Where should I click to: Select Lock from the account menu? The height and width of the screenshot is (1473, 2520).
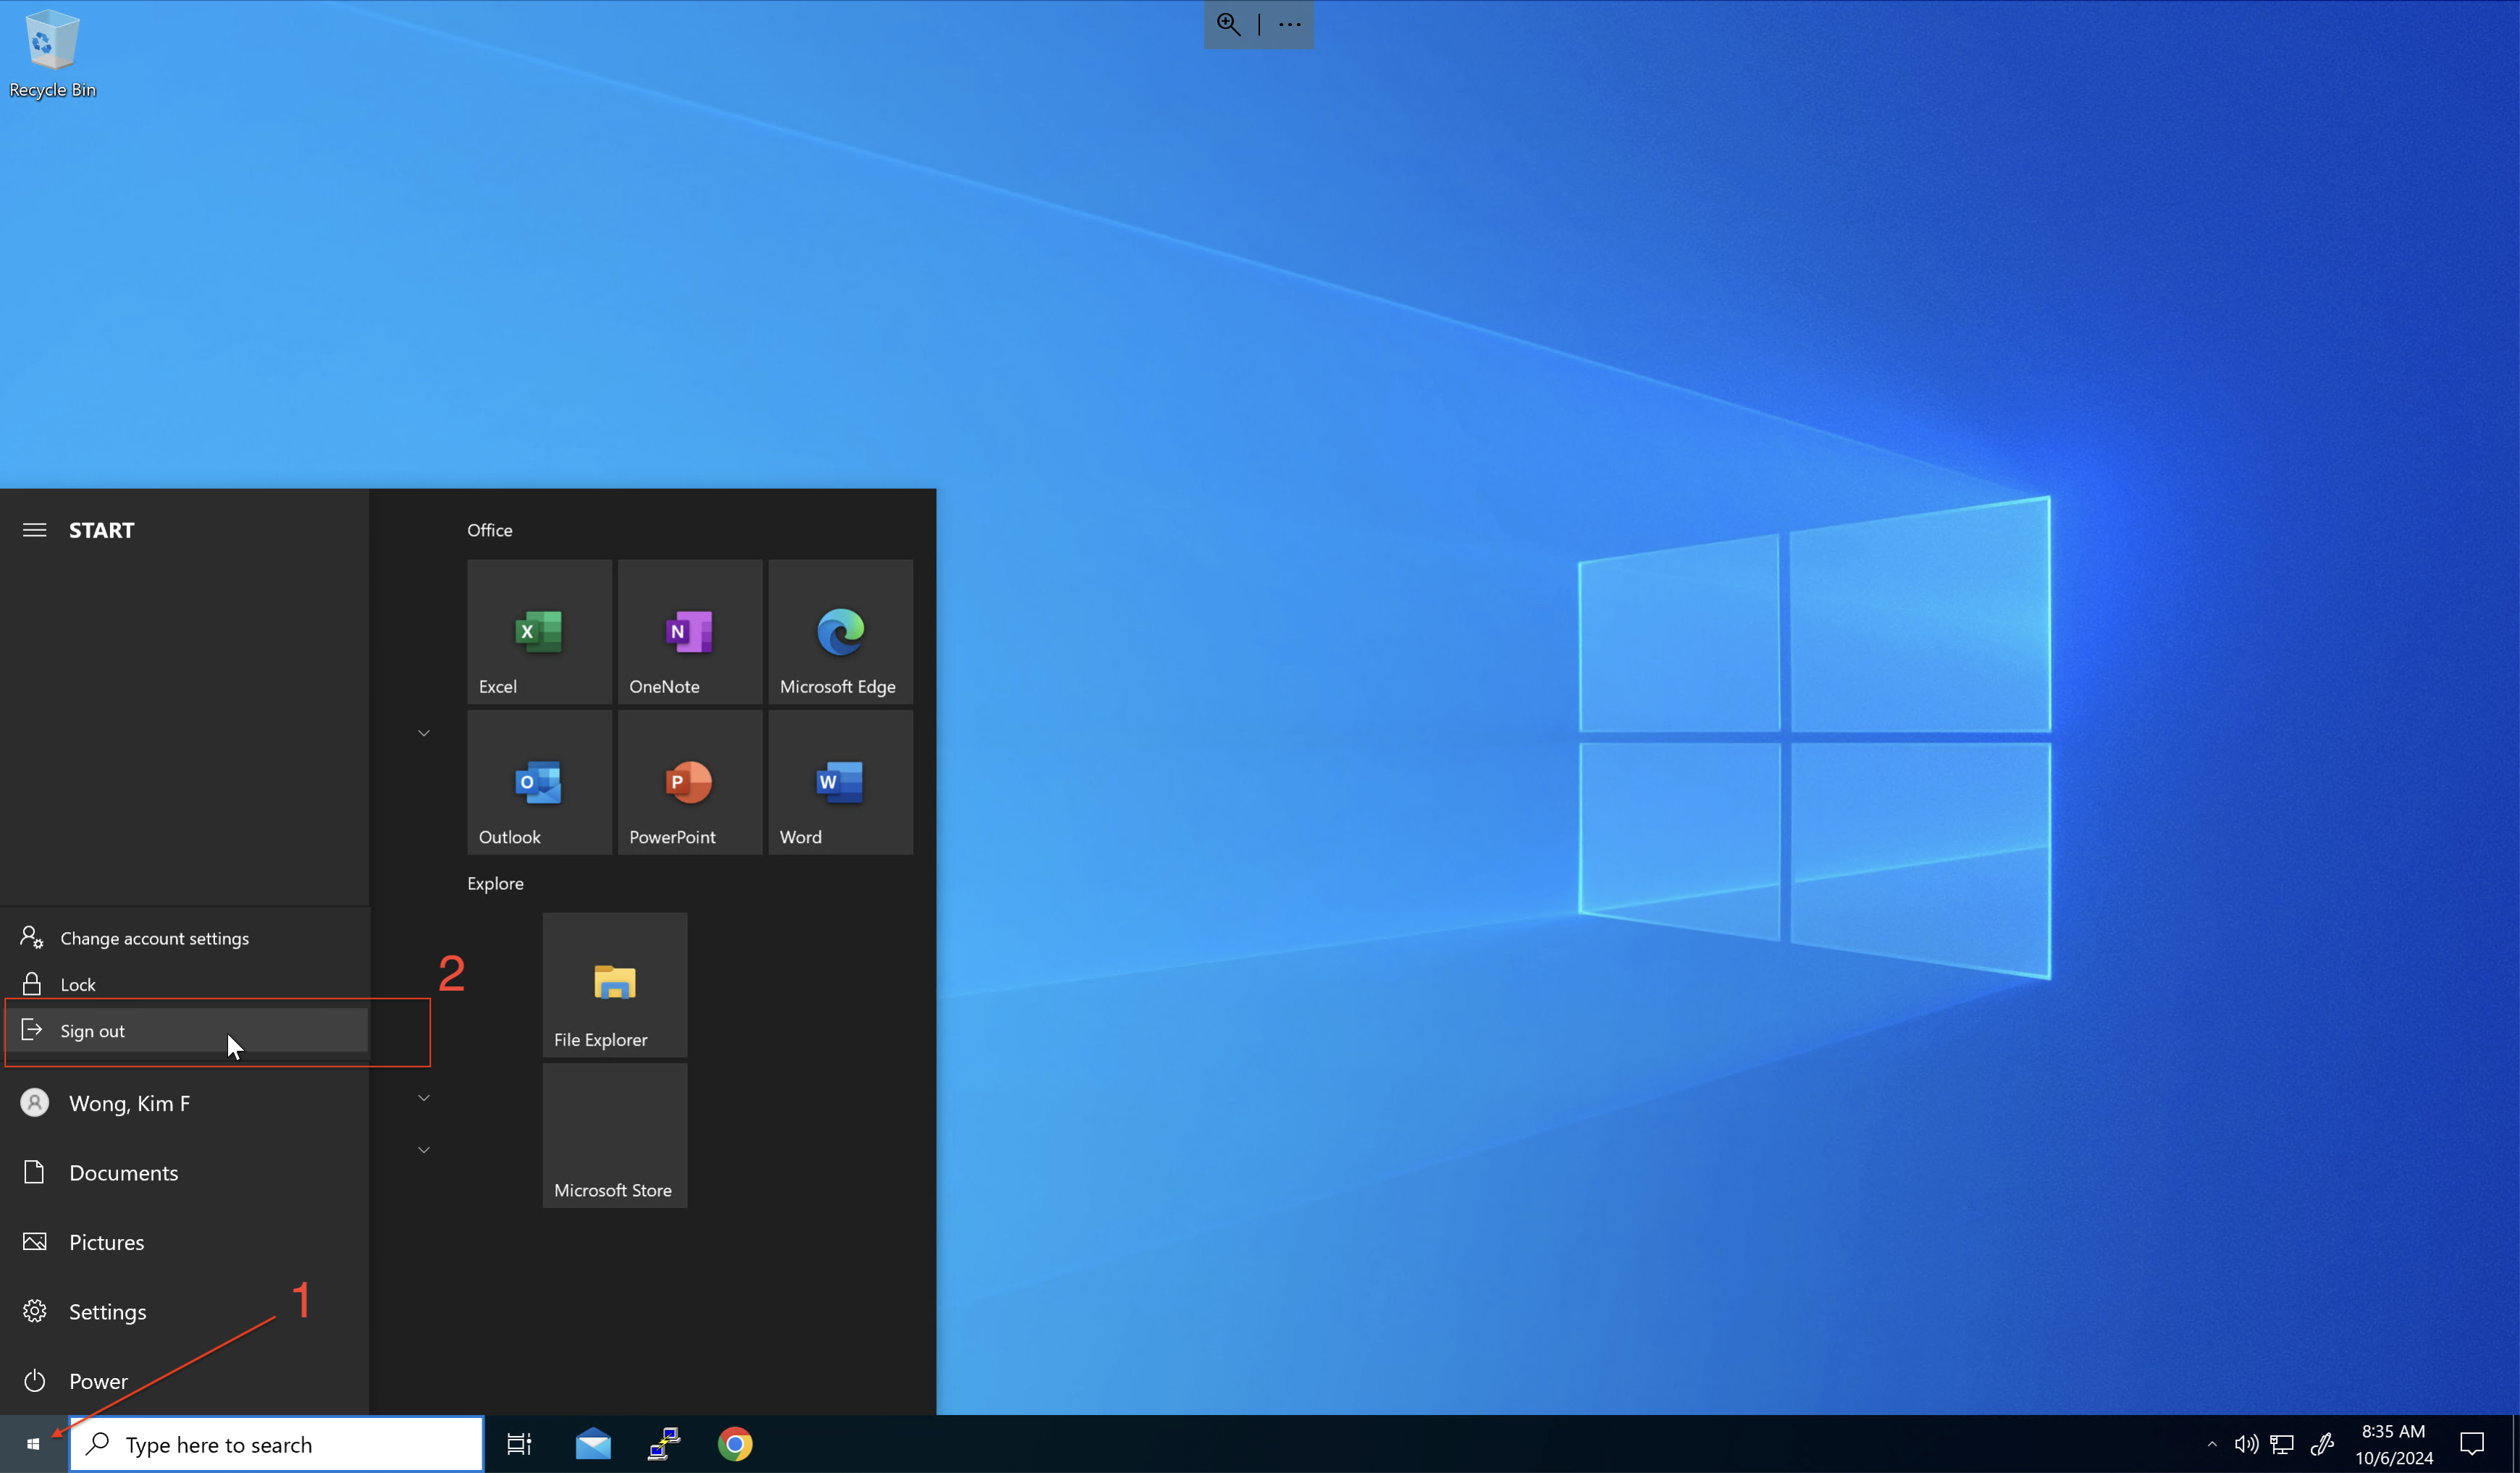click(x=185, y=984)
